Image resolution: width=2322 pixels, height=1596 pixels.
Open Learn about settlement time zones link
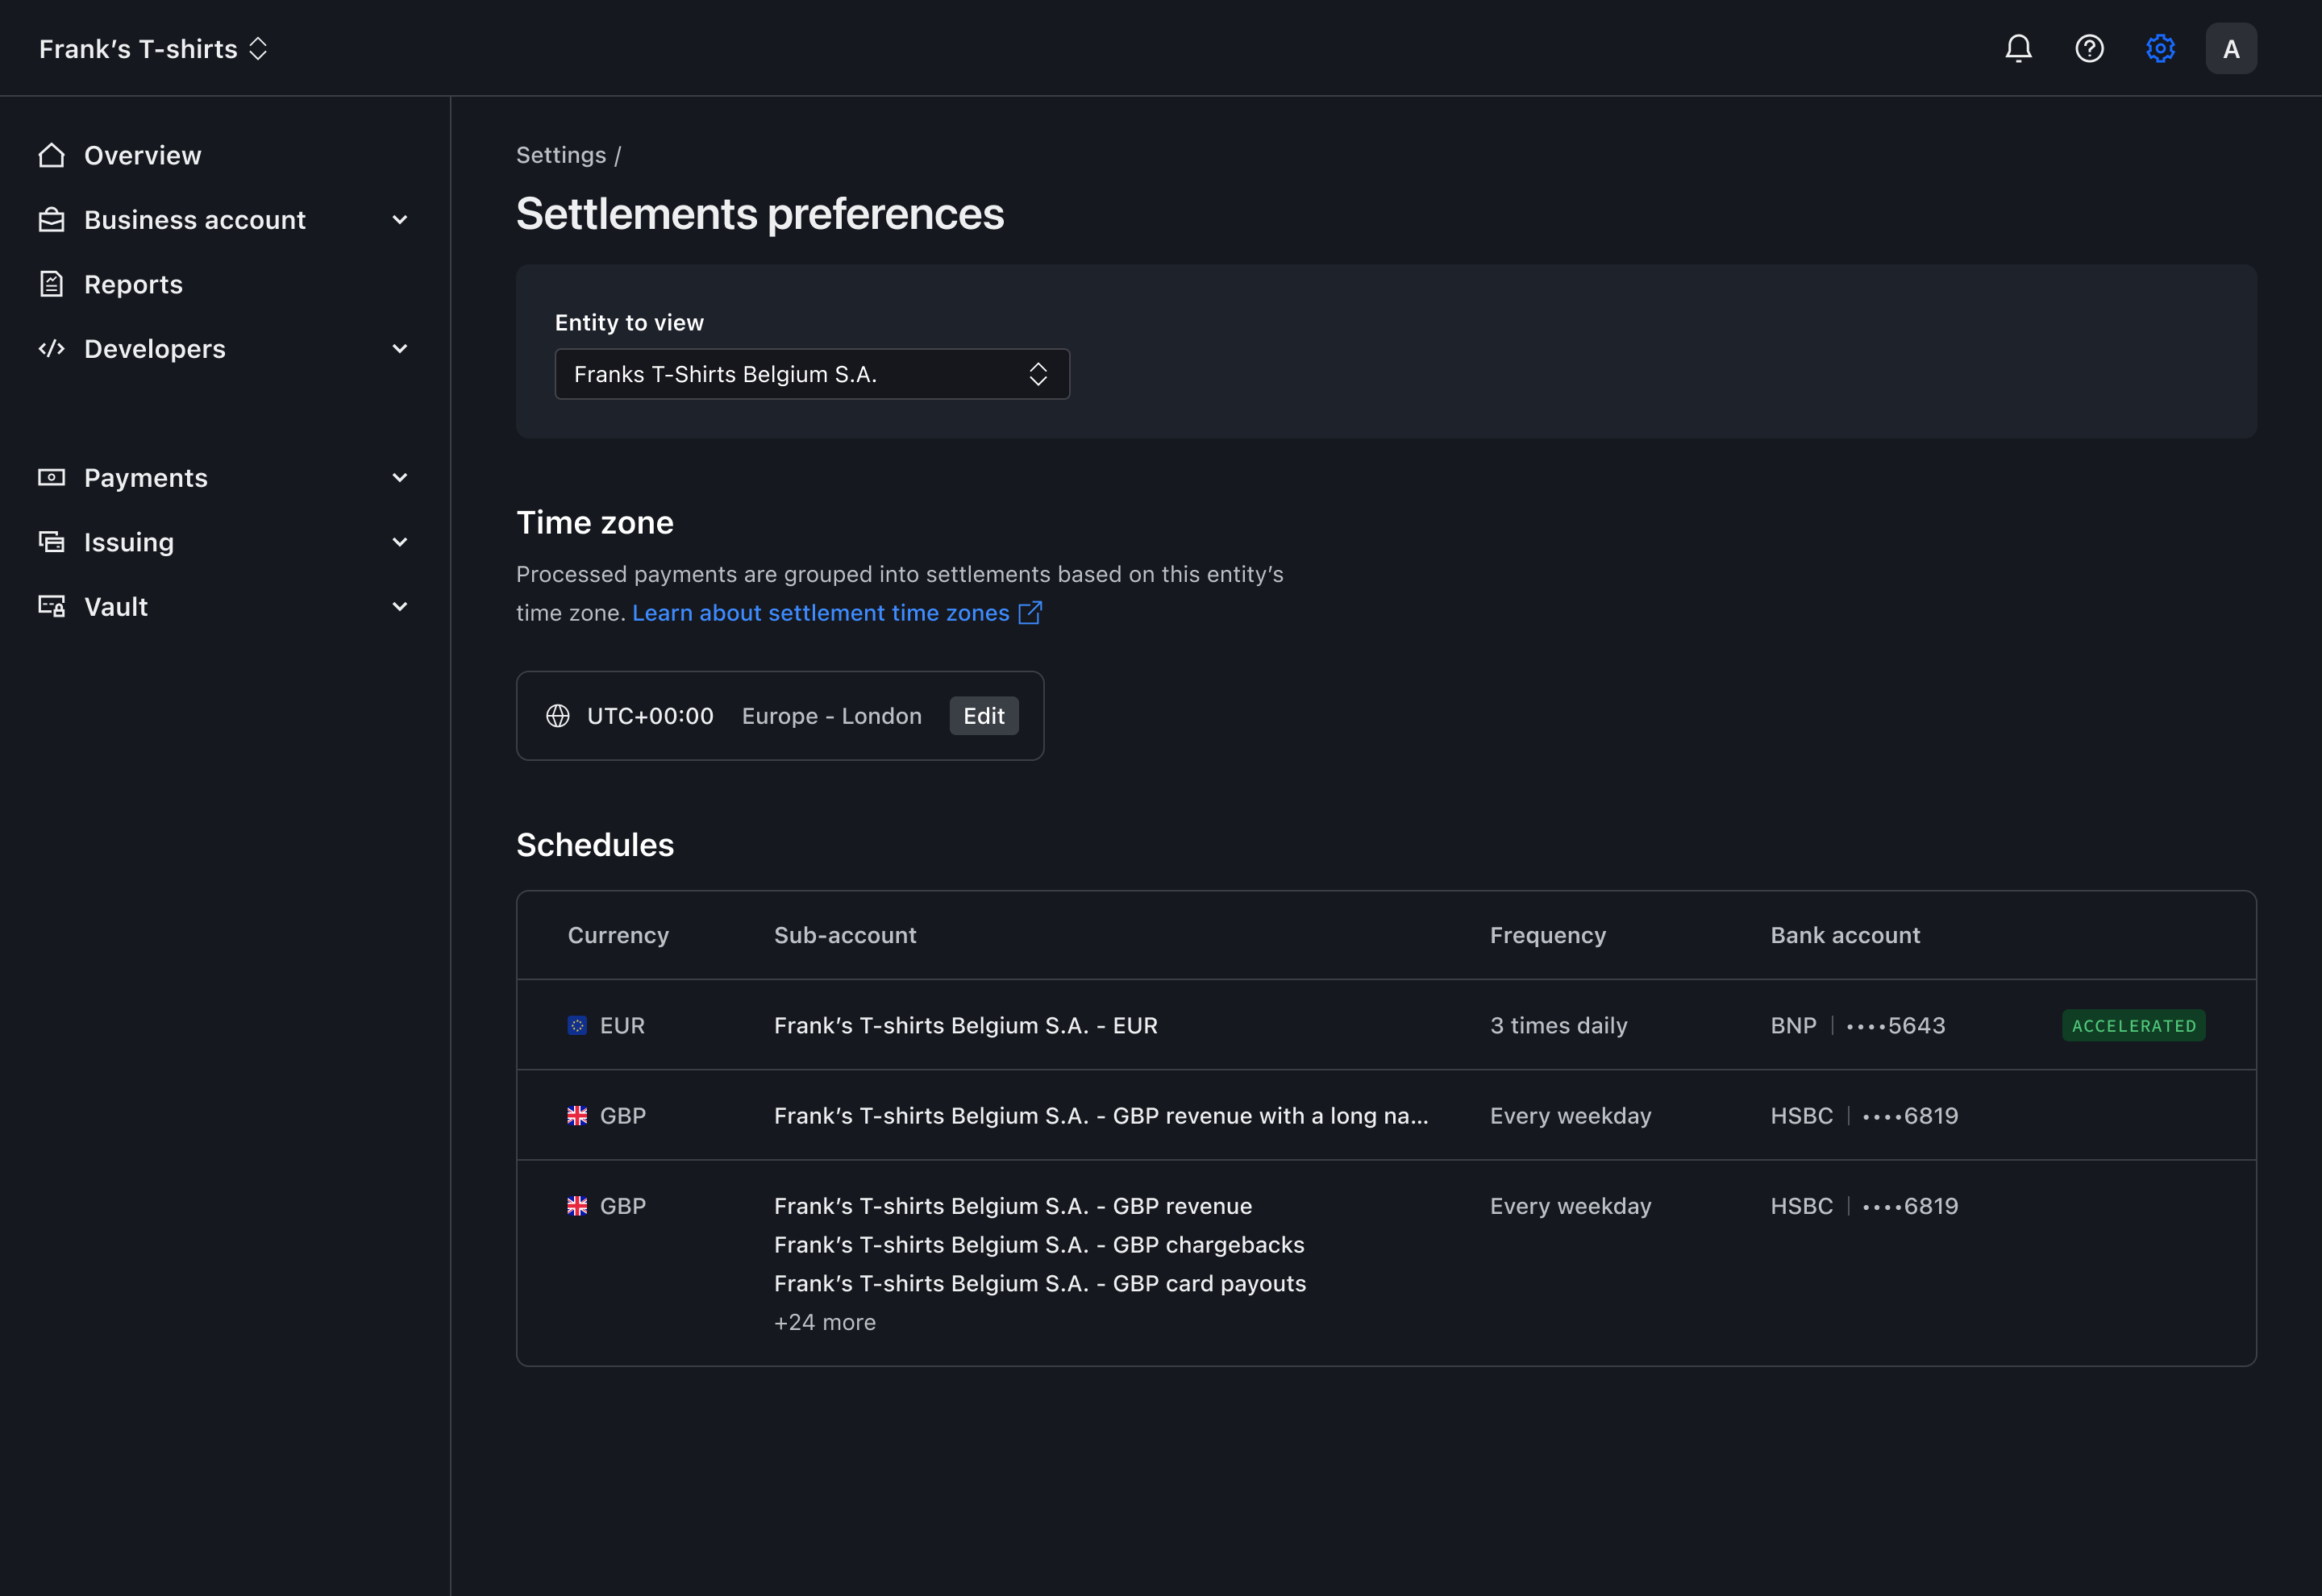[x=821, y=613]
